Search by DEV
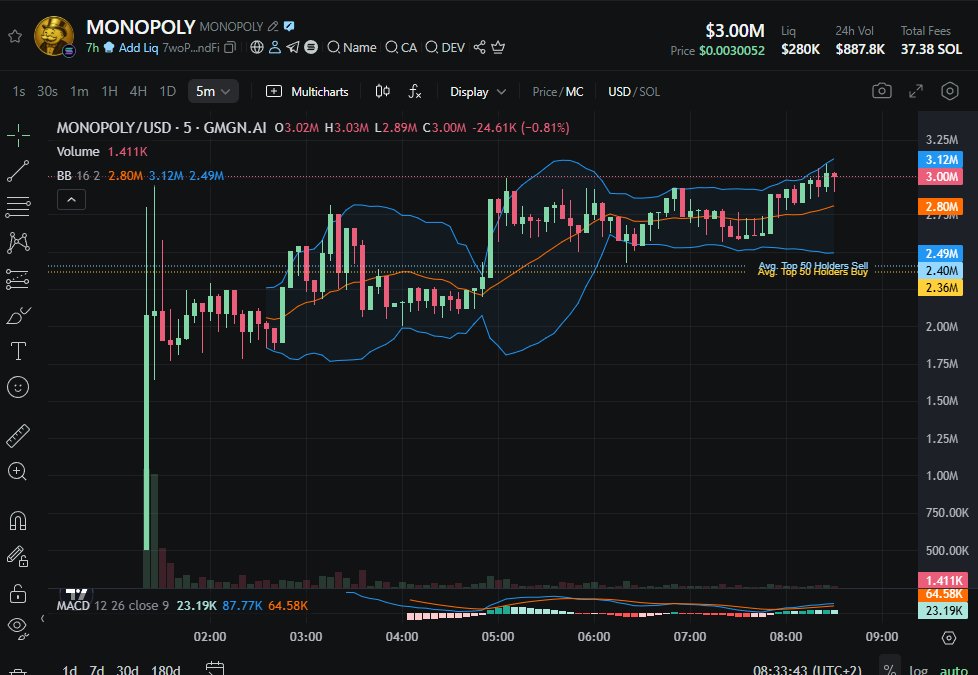This screenshot has width=978, height=675. [x=445, y=47]
